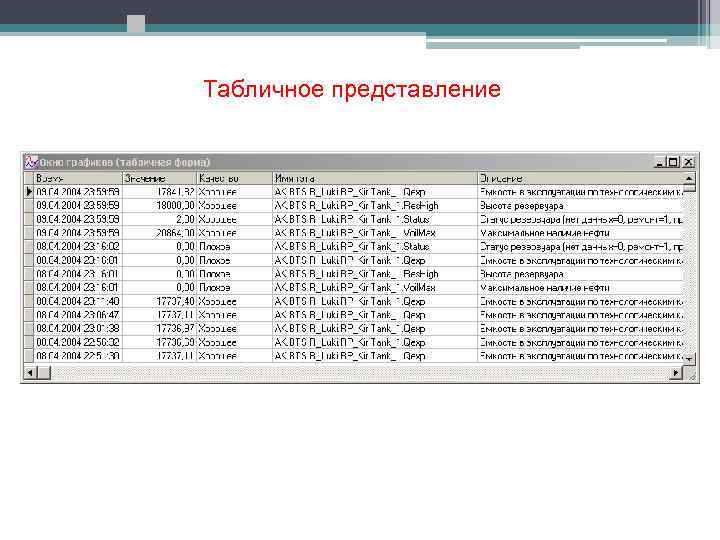Select time cell 08.04.2004 22:56:32
Image resolution: width=720 pixels, height=540 pixels.
click(x=79, y=342)
